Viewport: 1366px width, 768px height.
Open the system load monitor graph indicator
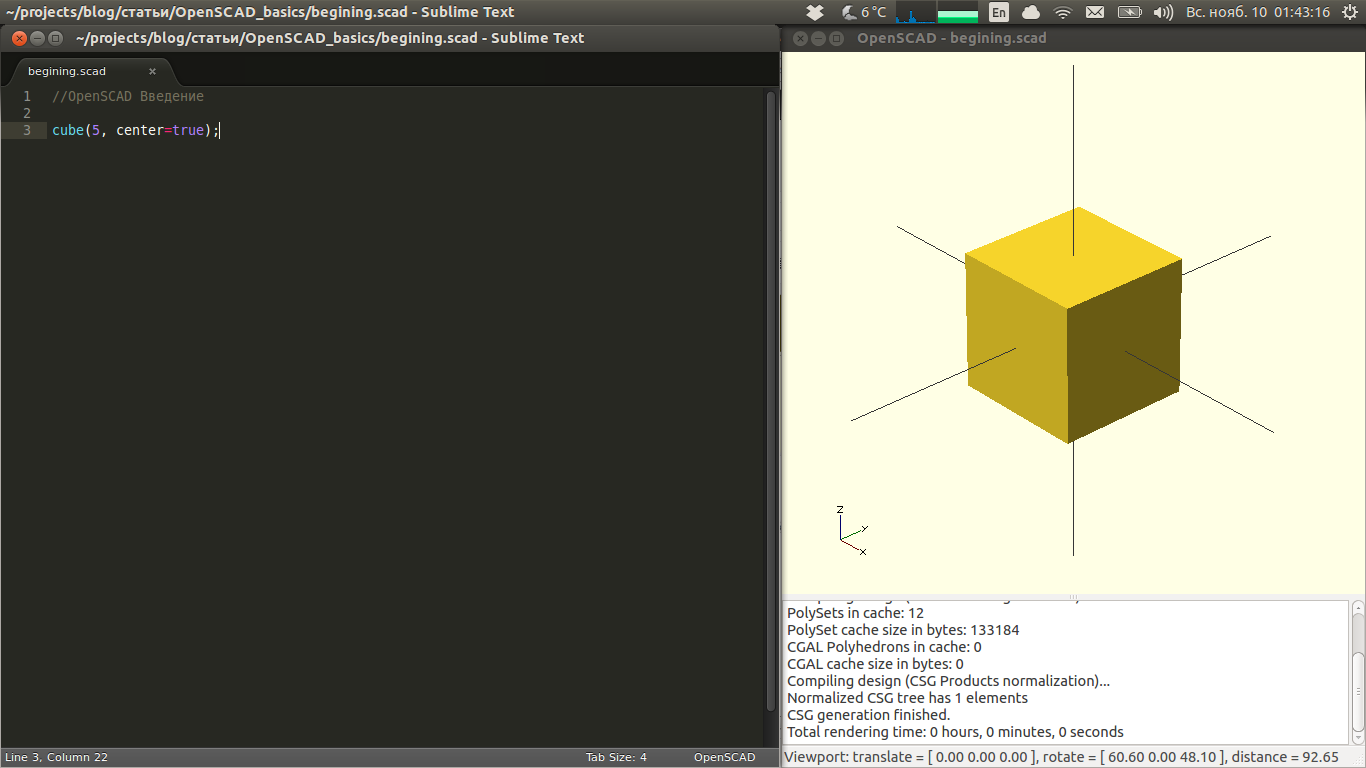coord(937,12)
